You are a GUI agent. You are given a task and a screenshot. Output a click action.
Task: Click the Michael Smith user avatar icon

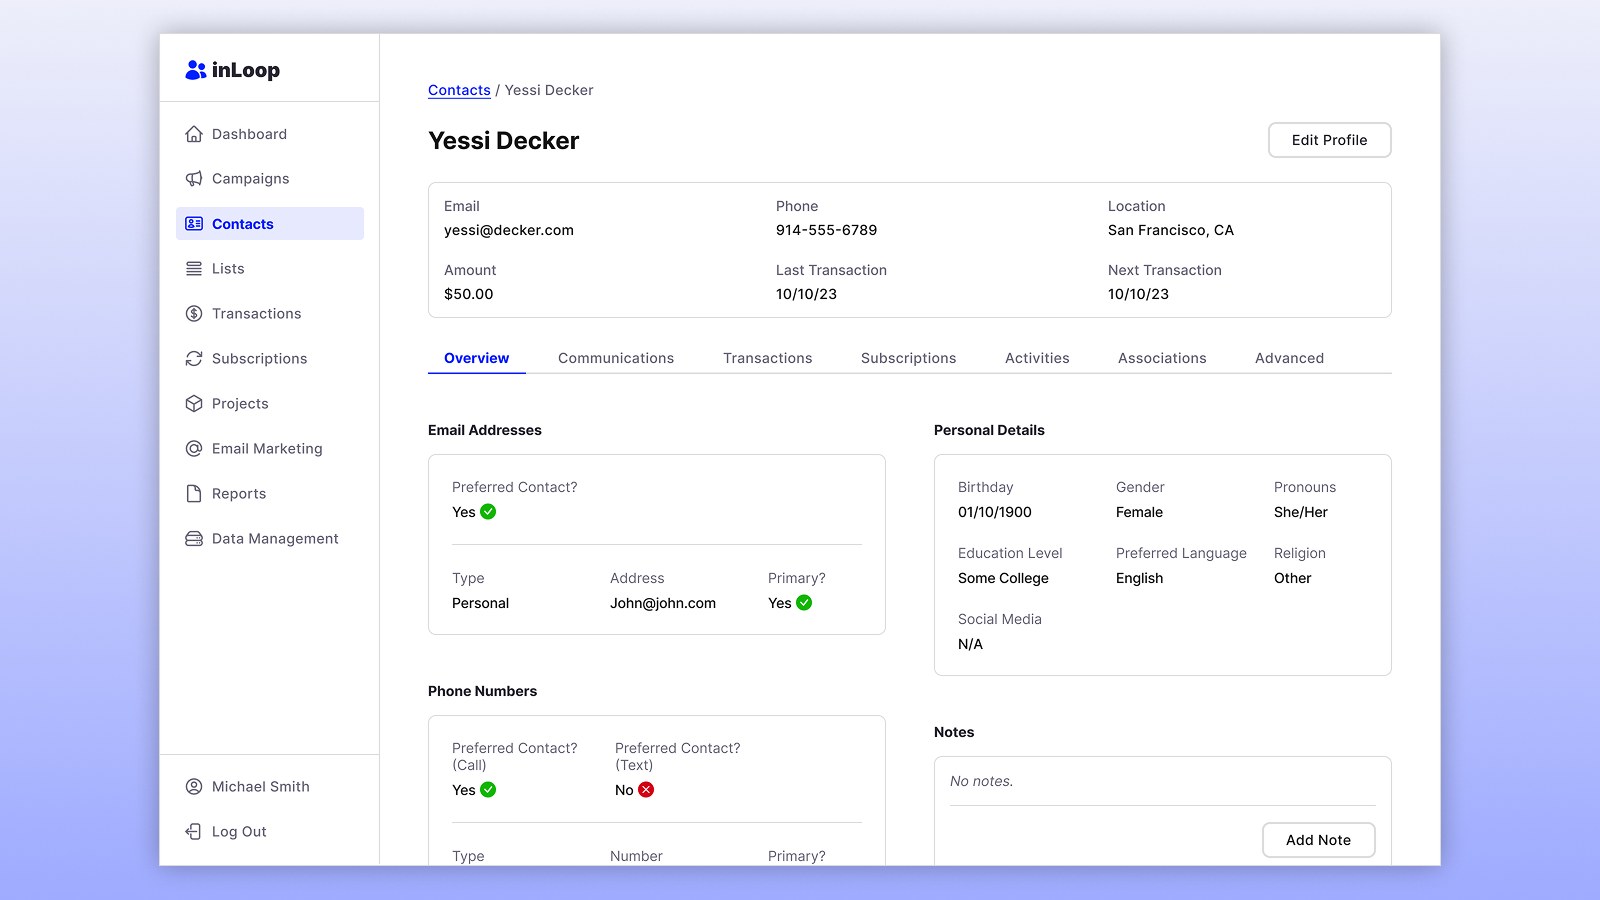(x=194, y=787)
